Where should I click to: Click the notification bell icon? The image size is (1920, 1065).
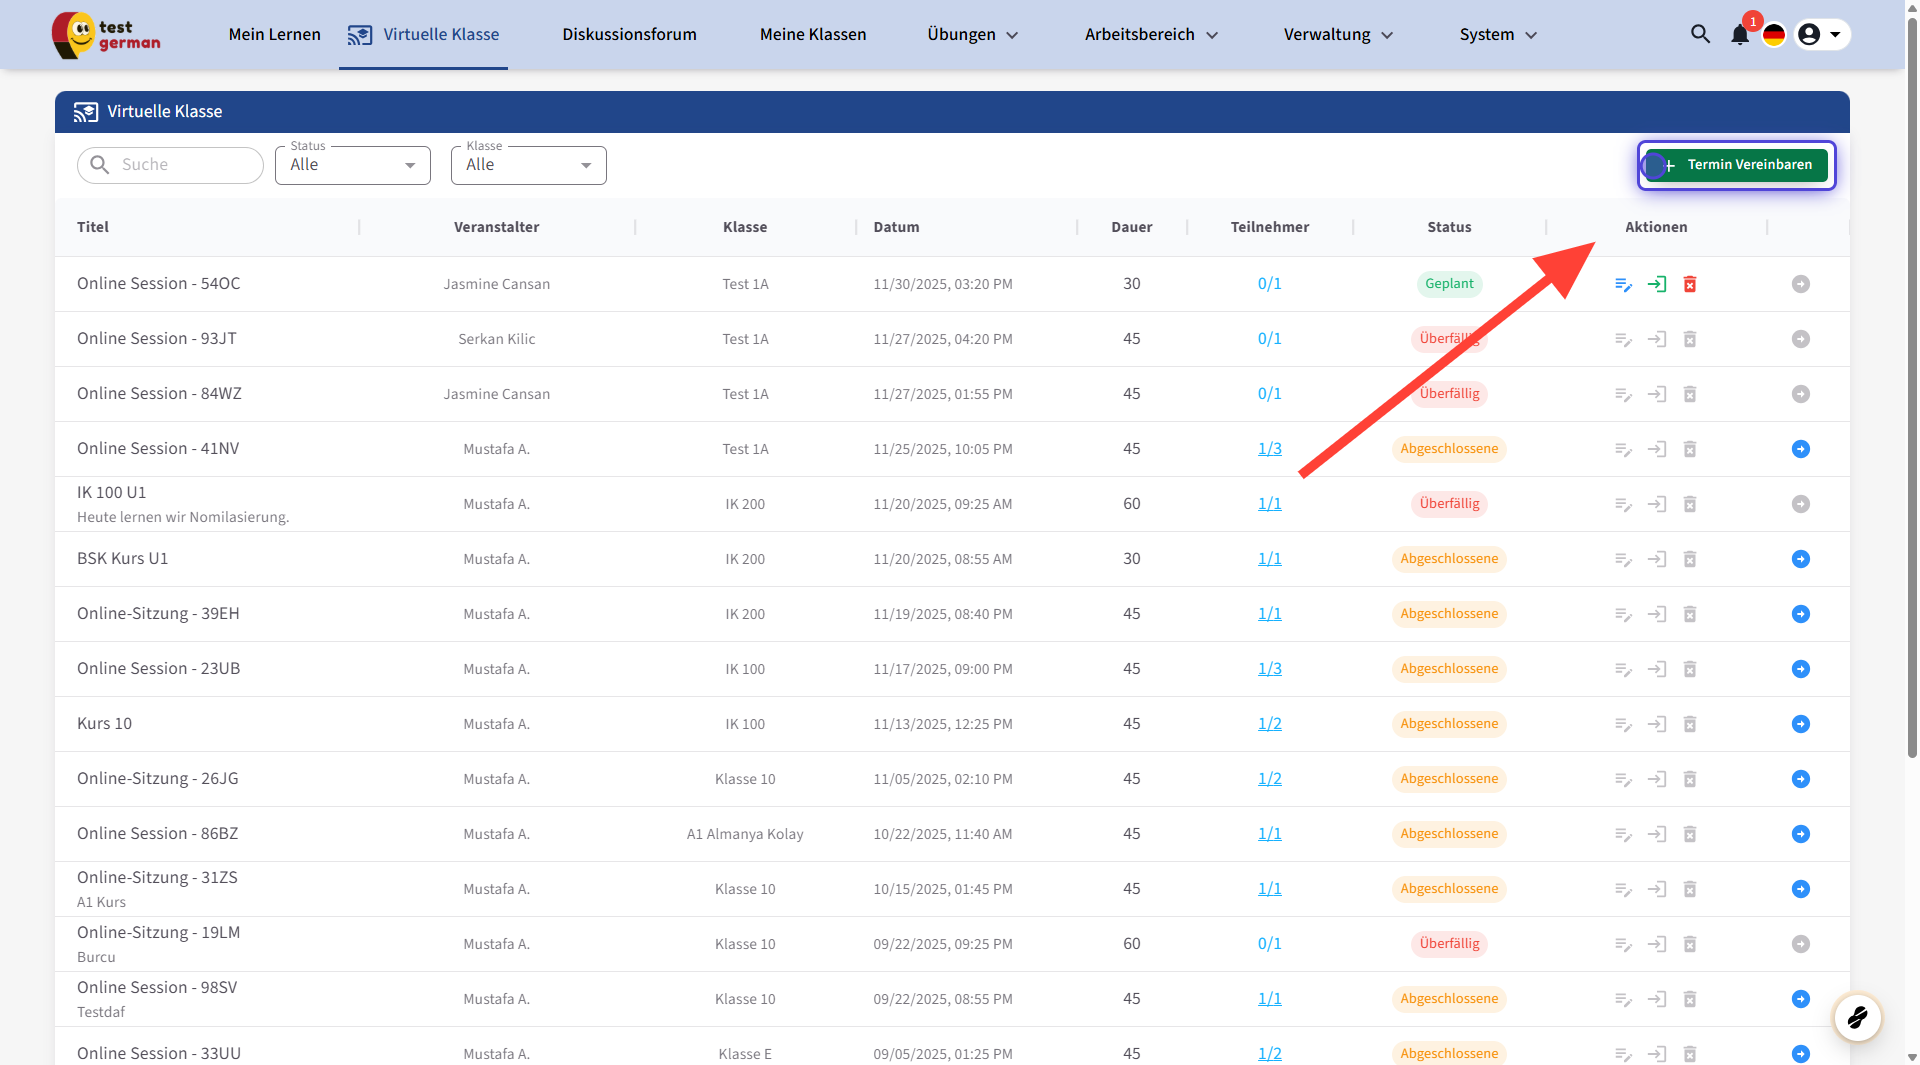point(1740,35)
